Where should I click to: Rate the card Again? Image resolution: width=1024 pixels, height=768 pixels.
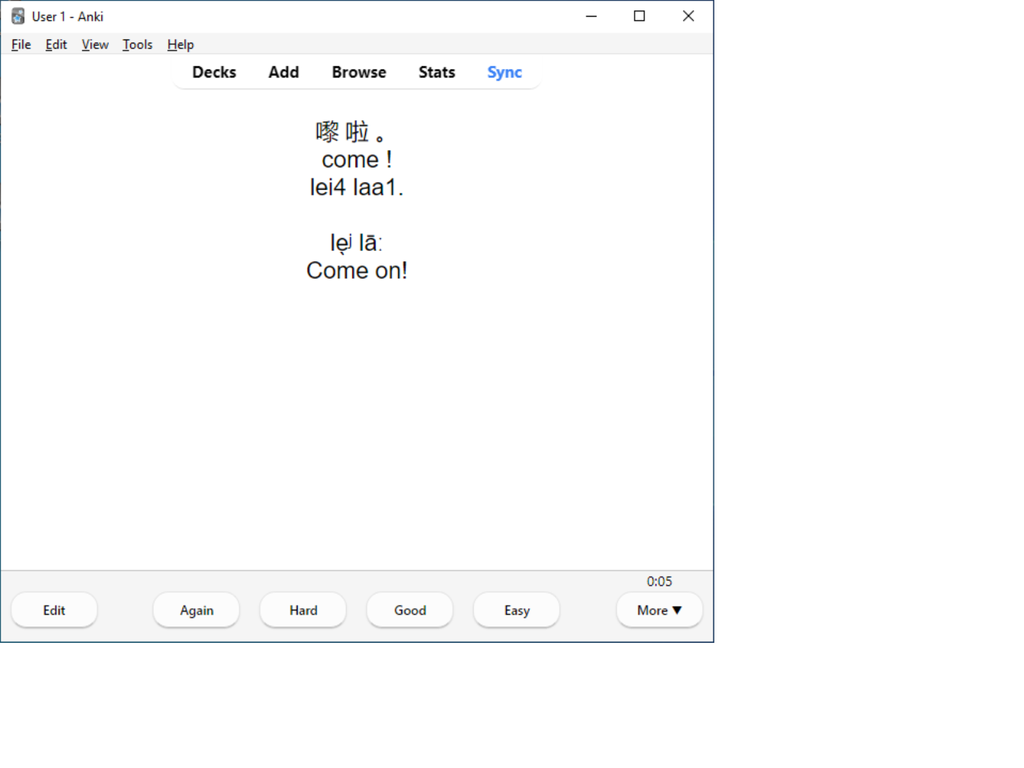[x=197, y=610]
